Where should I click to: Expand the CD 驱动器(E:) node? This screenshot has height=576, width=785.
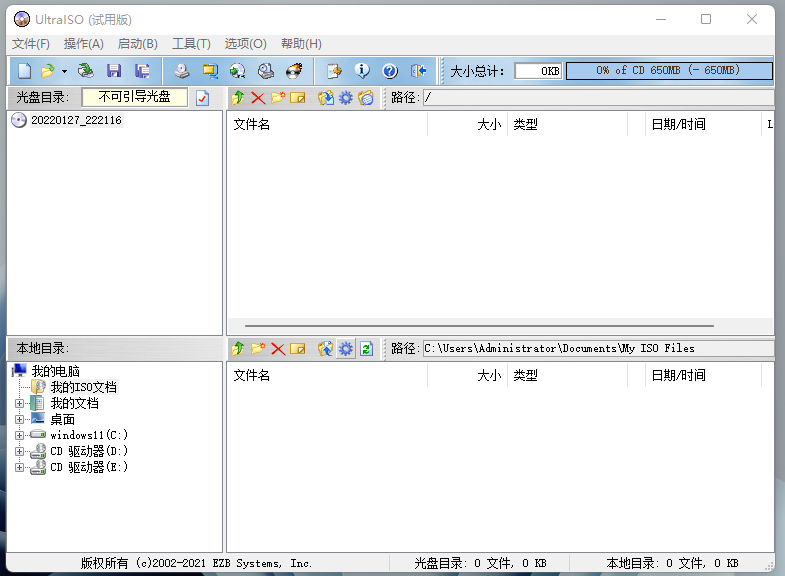[x=19, y=467]
